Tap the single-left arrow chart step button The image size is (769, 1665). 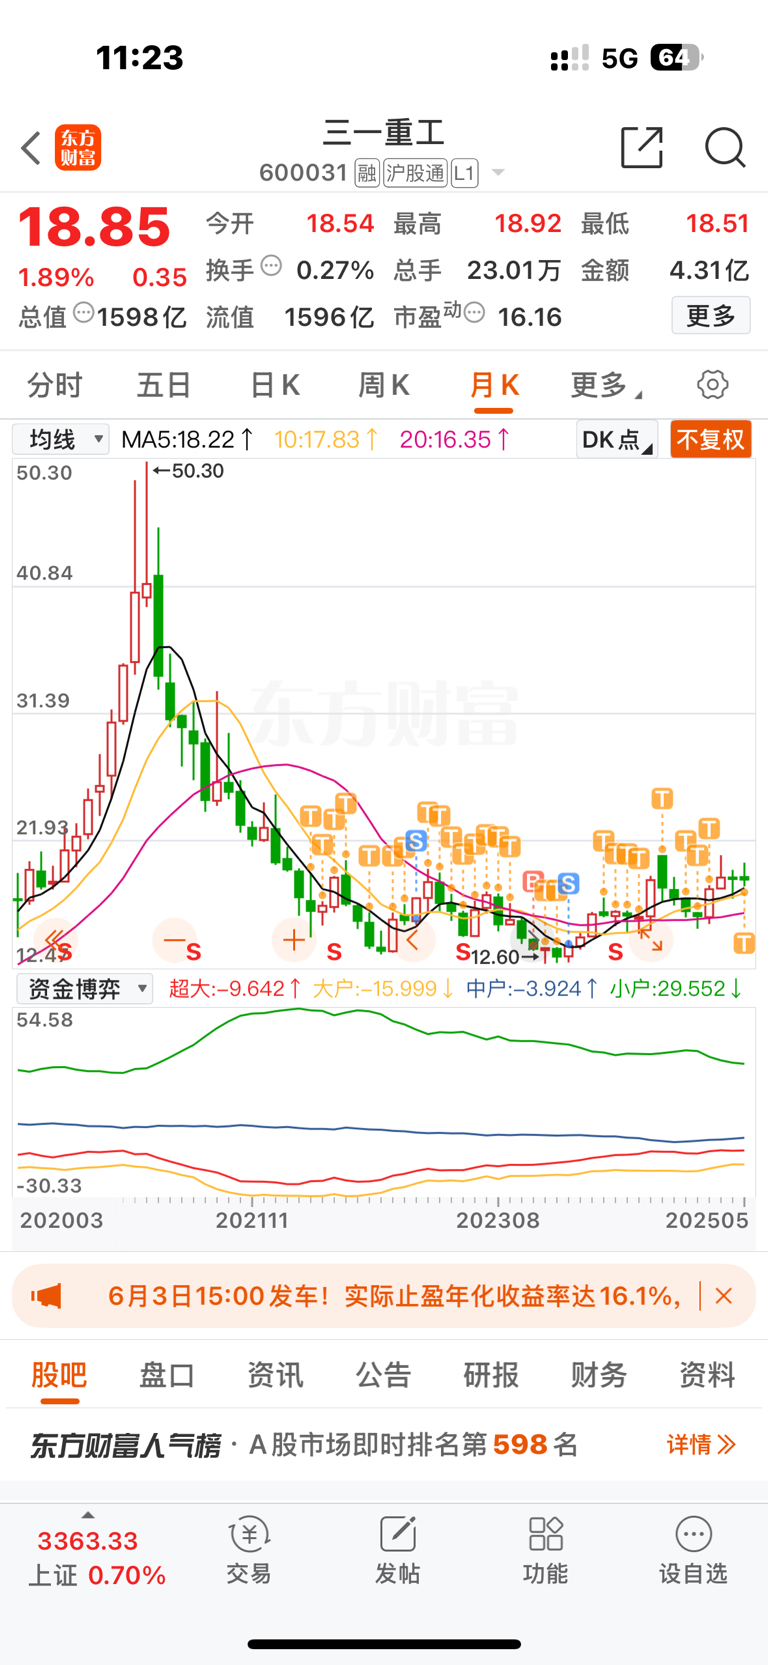click(412, 940)
